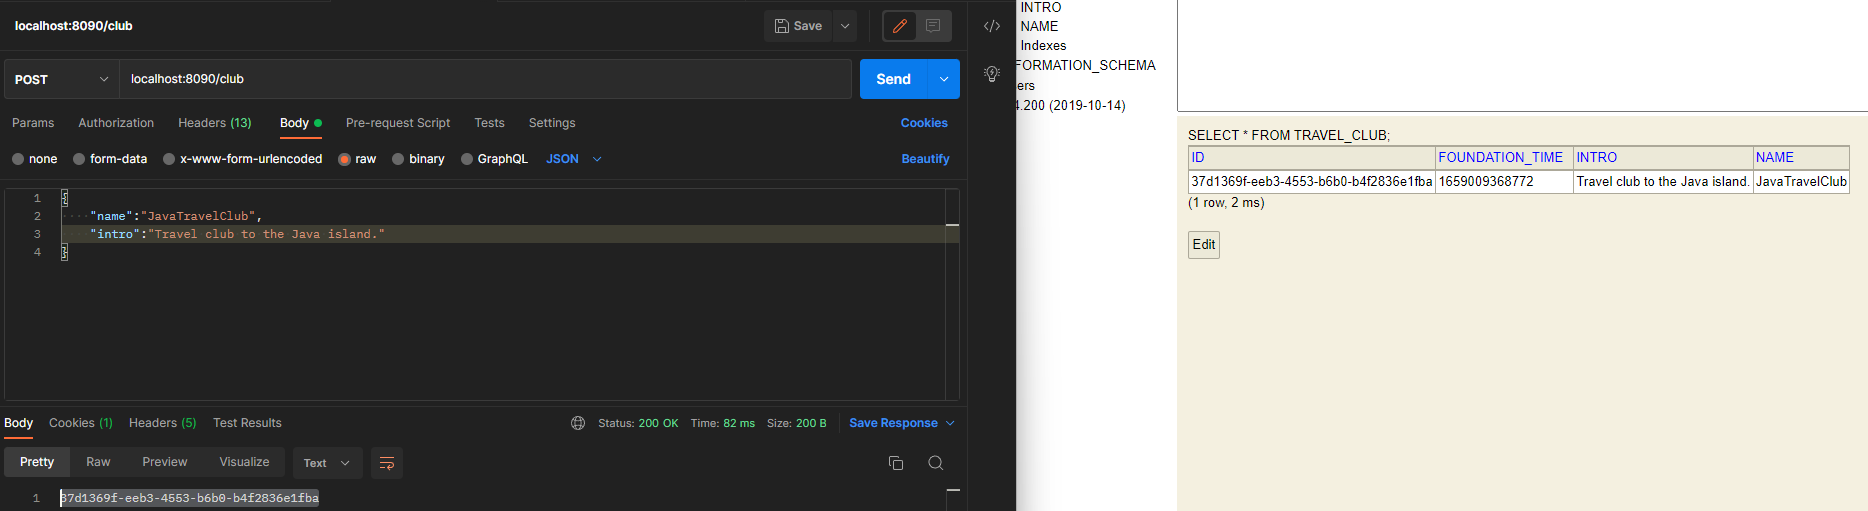1868x511 pixels.
Task: Click the request URL input field
Action: pos(485,79)
